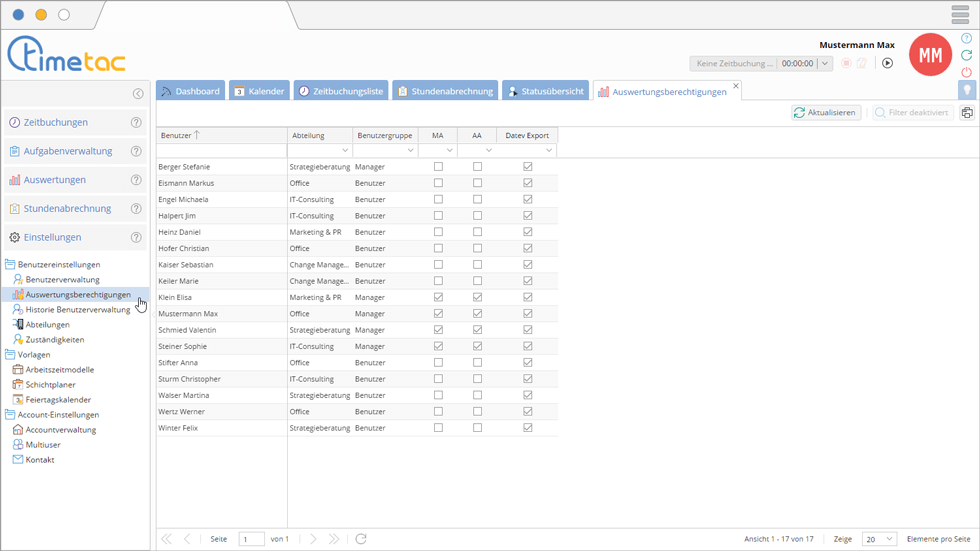Collapse the left sidebar arrow icon
The height and width of the screenshot is (551, 980).
138,94
